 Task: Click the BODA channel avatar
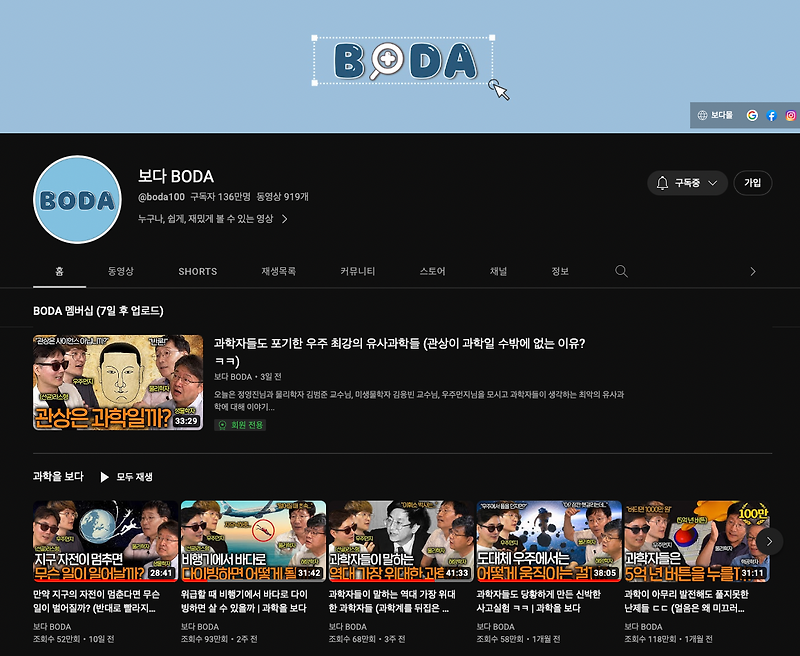point(78,199)
